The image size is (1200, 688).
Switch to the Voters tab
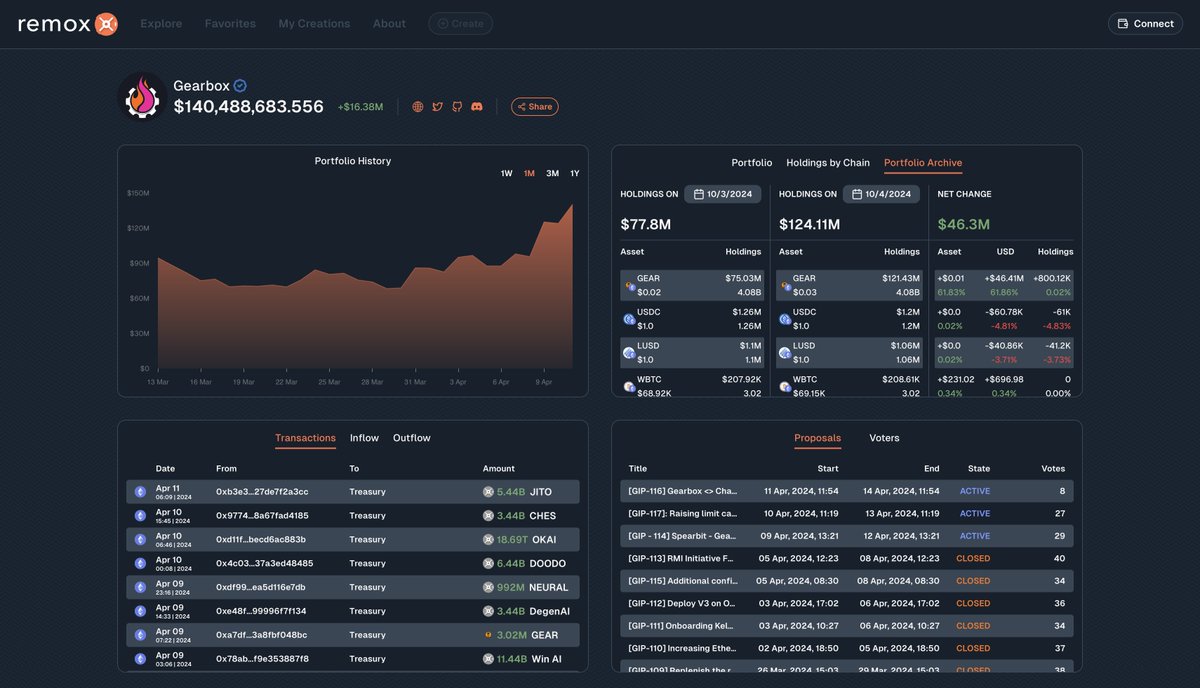click(x=884, y=438)
